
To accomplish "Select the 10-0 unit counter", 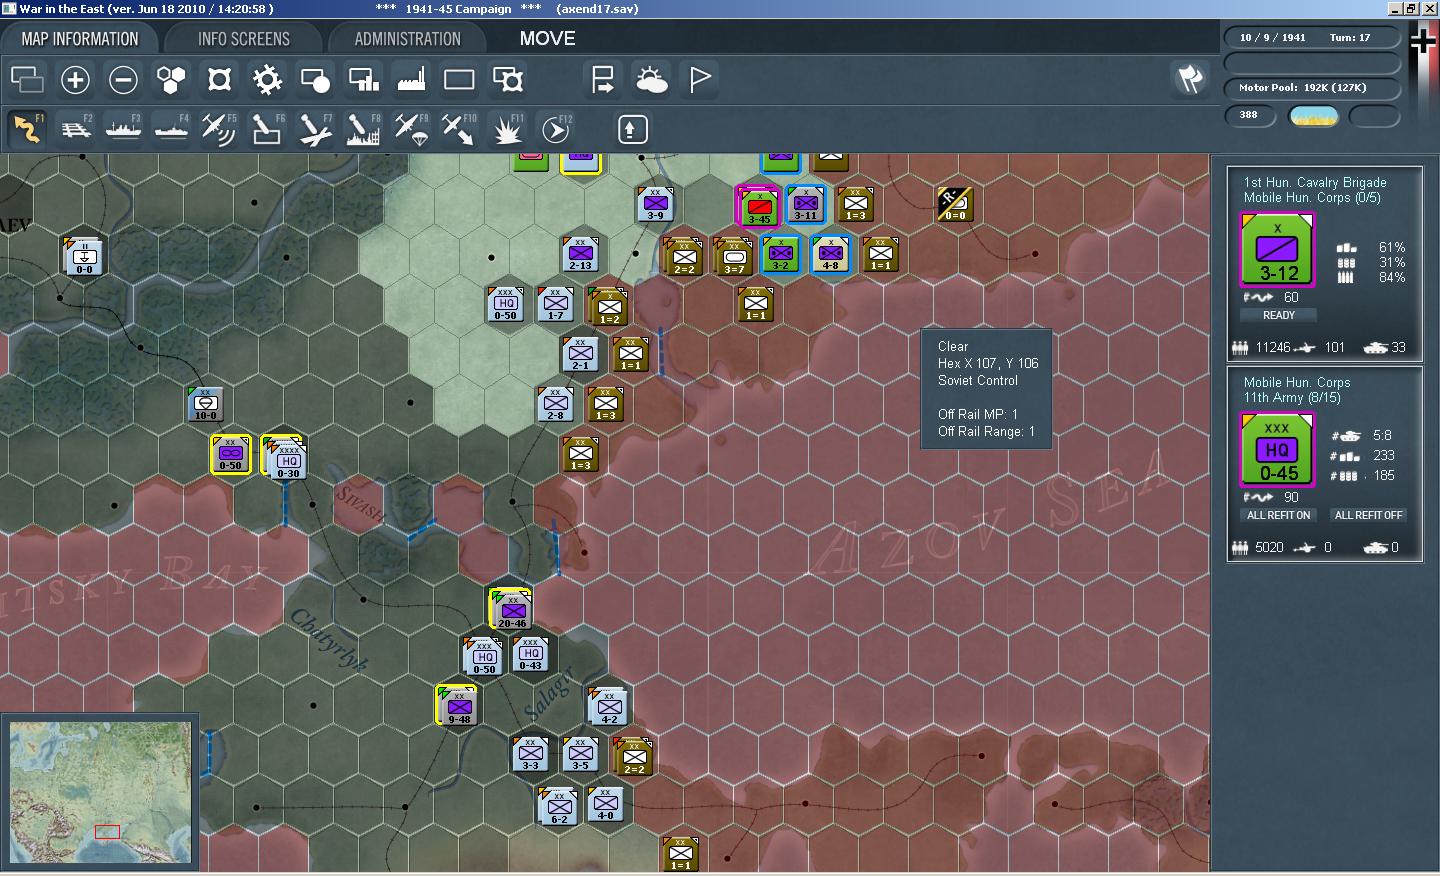I will click(205, 404).
